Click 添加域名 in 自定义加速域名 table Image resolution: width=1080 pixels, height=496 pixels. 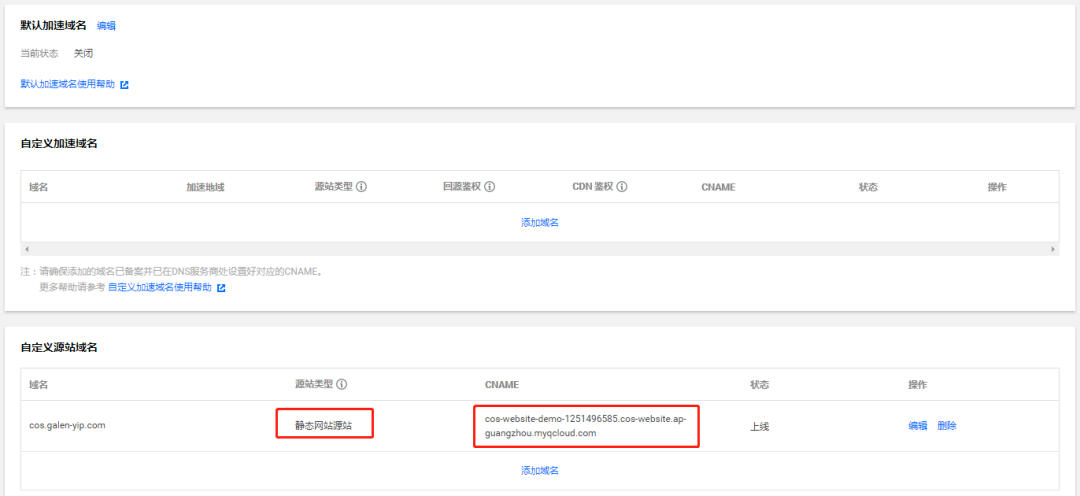click(539, 222)
